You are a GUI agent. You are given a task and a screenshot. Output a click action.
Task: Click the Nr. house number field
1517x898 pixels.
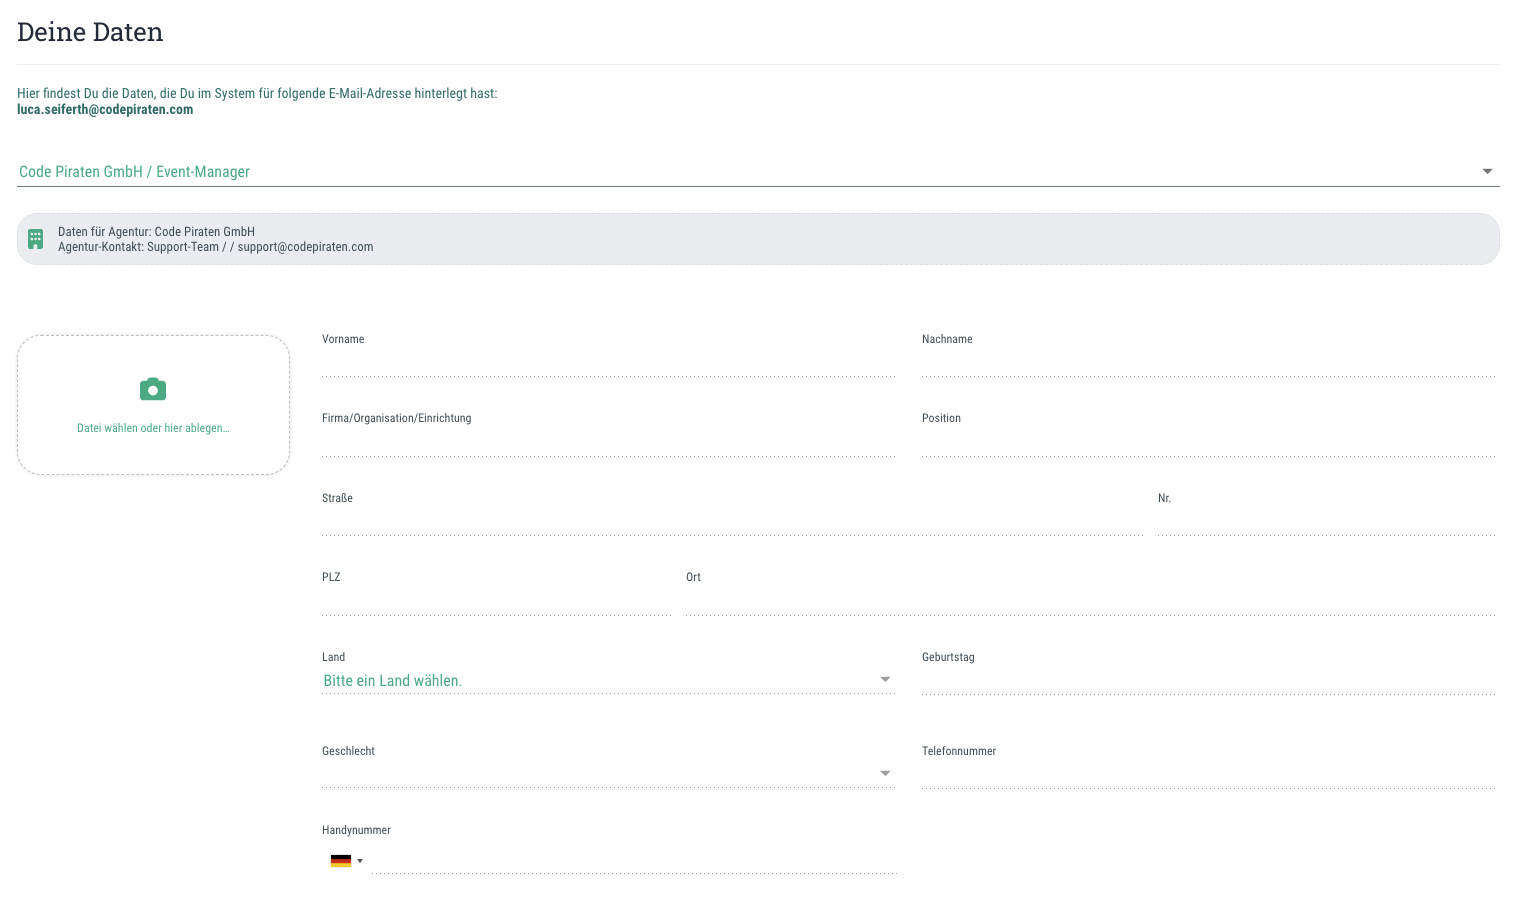1326,522
